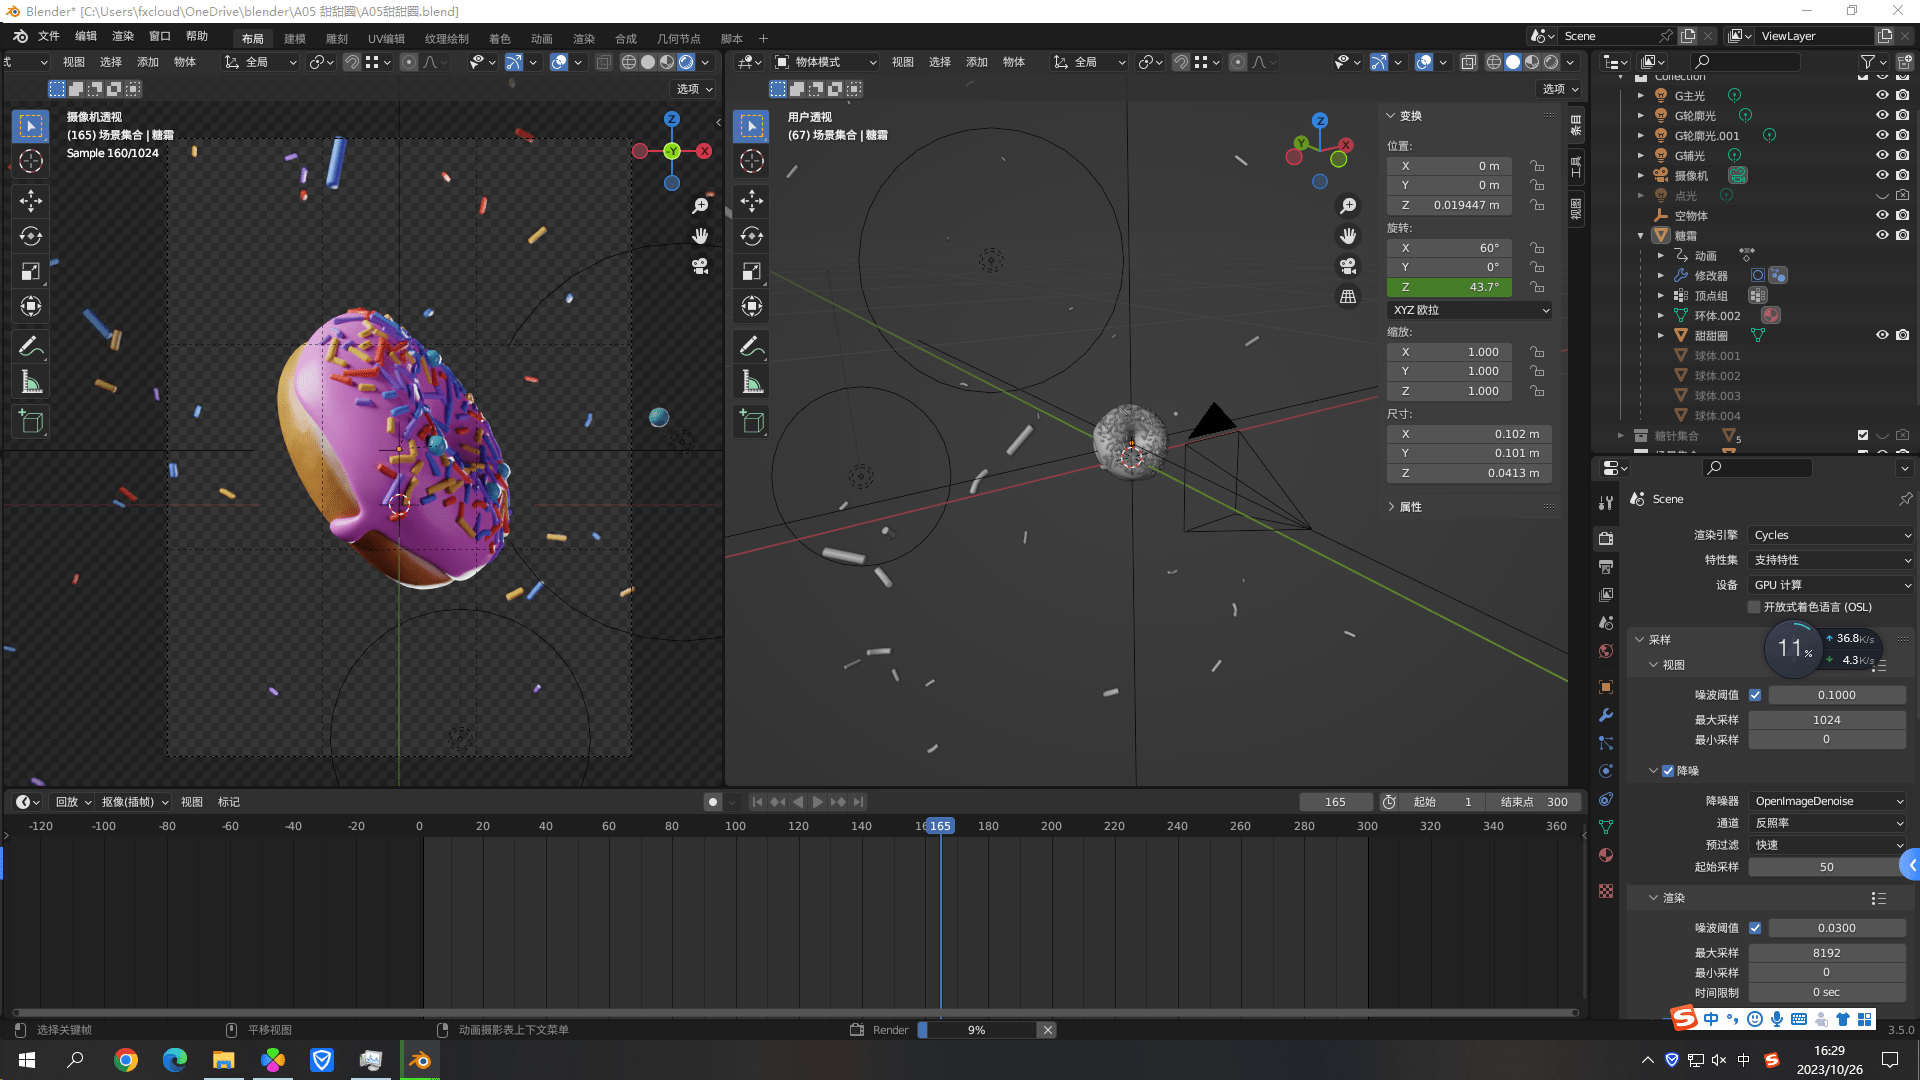
Task: Switch to UV编辑 workspace tab
Action: (x=386, y=39)
